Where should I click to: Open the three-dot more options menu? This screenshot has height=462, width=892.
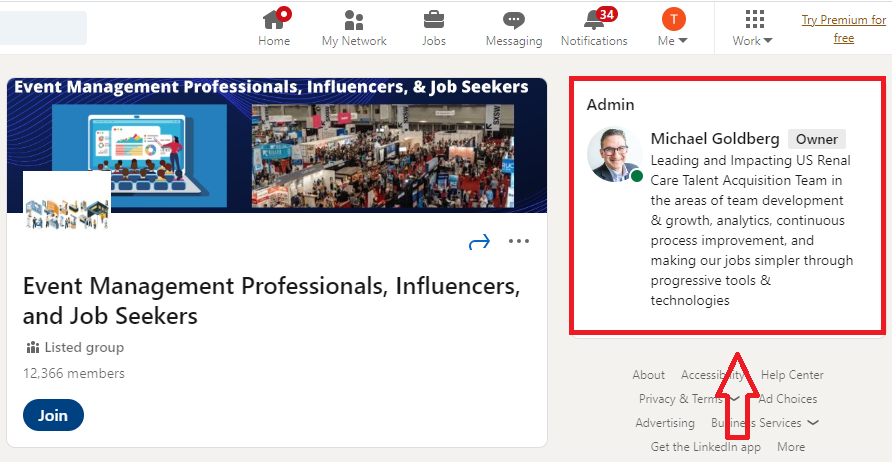(x=519, y=241)
